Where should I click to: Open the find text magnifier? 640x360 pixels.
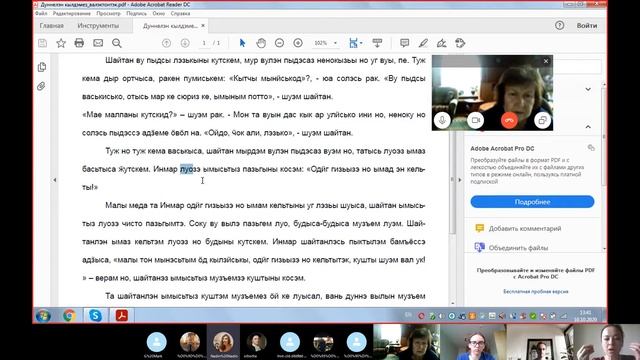pos(117,43)
